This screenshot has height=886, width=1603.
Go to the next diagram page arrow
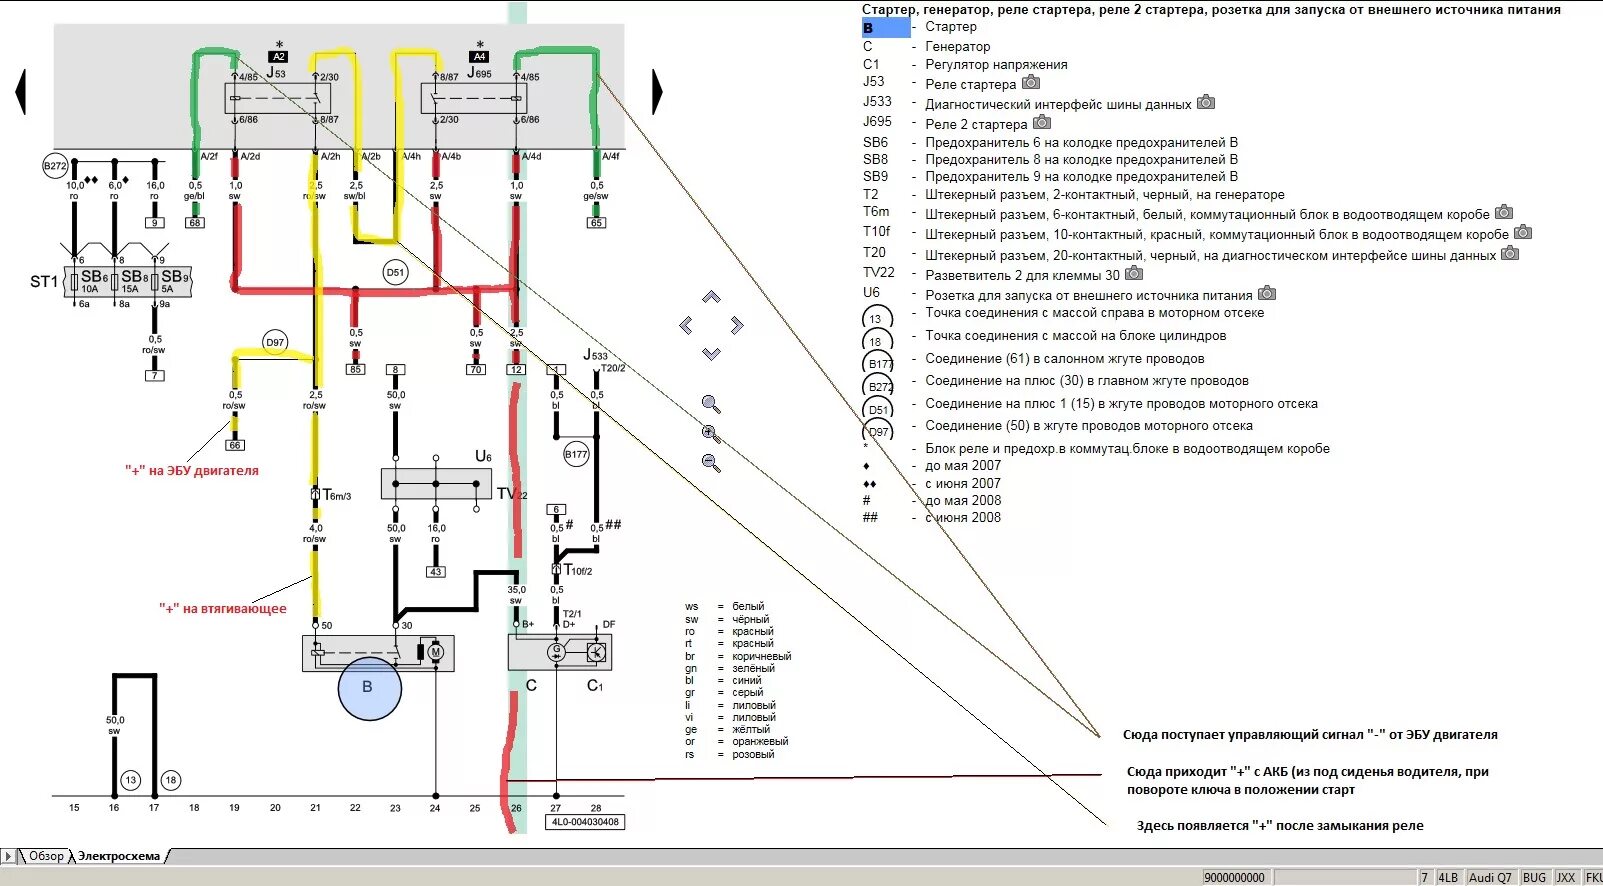(x=657, y=91)
